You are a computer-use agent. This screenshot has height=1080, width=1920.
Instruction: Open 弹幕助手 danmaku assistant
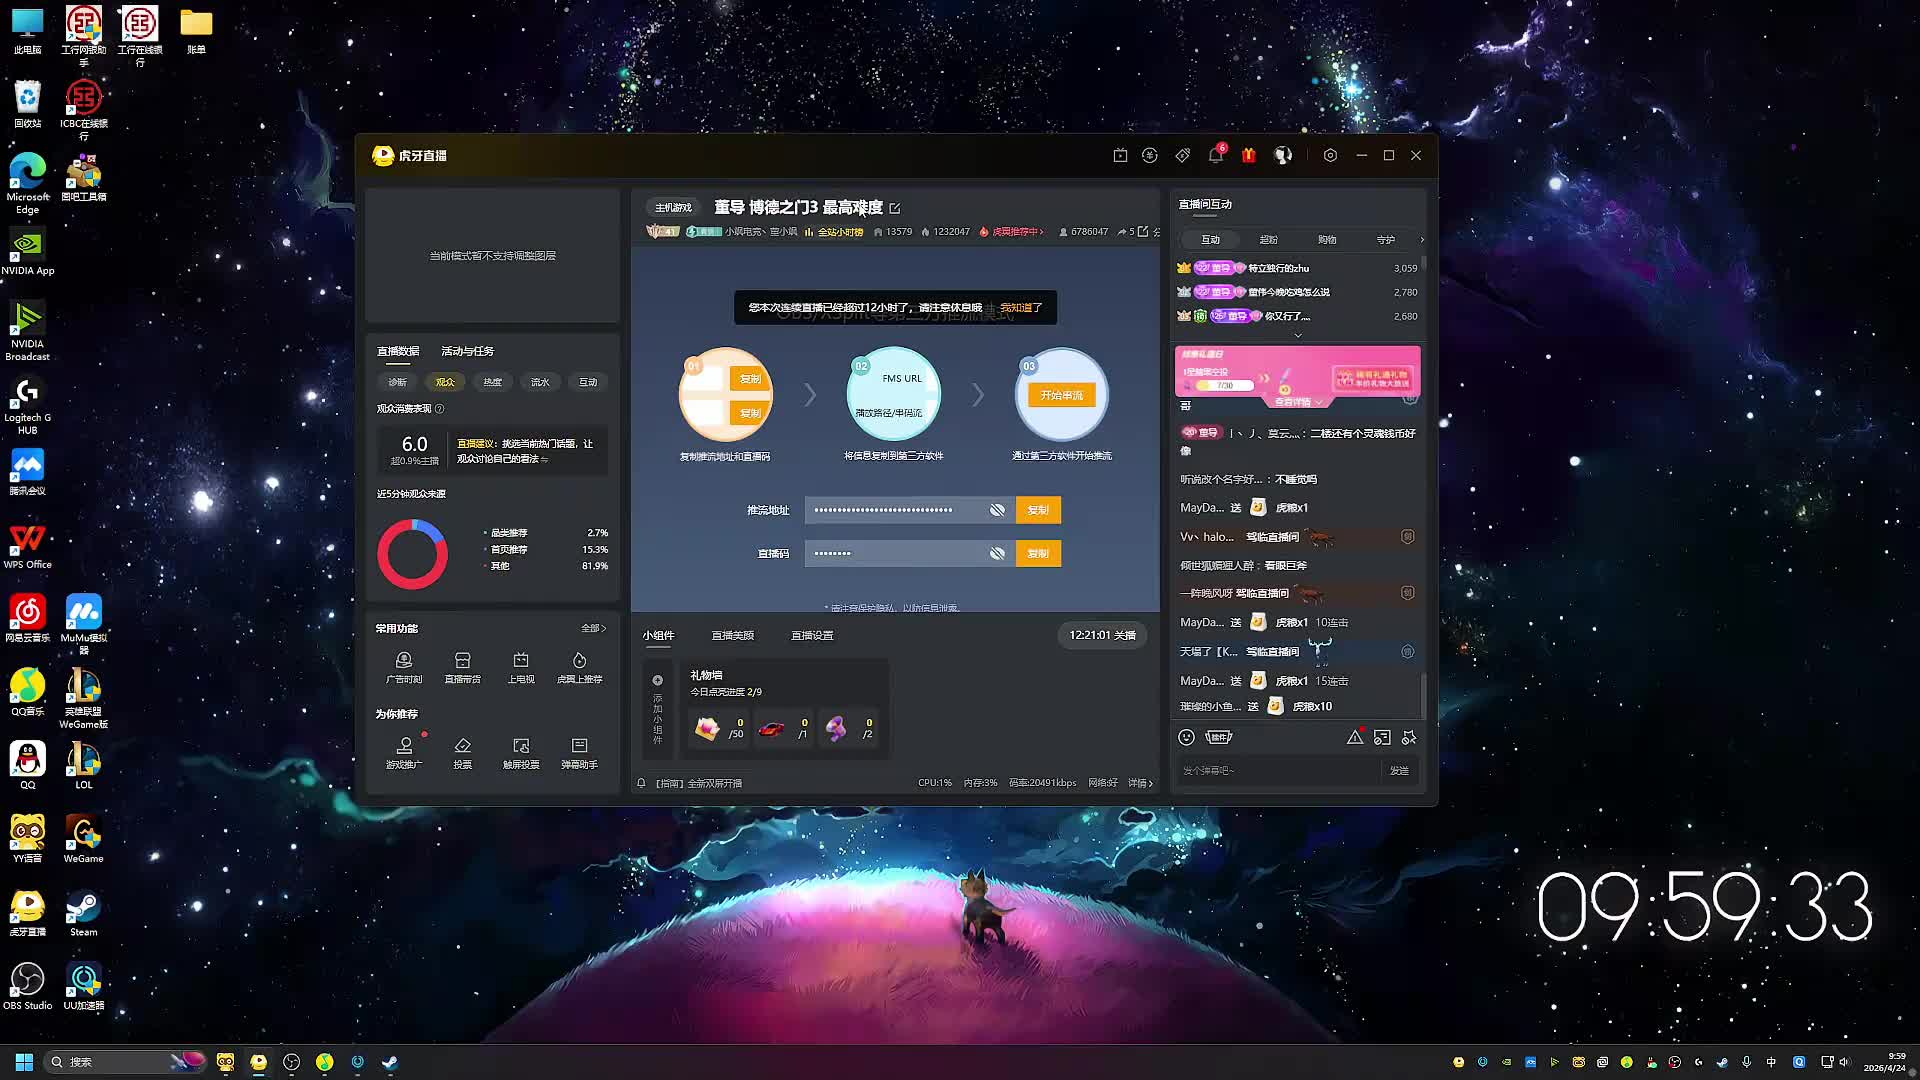click(579, 752)
